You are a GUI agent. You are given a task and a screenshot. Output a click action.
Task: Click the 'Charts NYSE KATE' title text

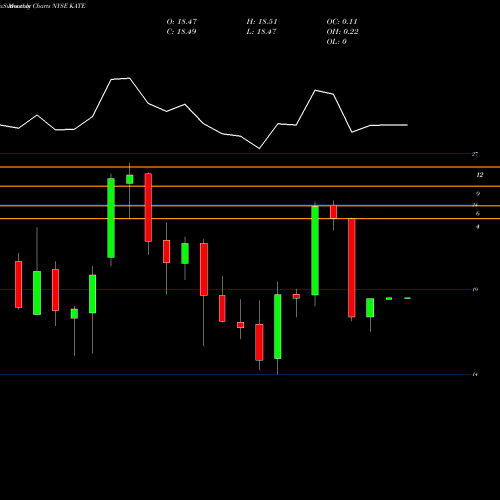59,6
